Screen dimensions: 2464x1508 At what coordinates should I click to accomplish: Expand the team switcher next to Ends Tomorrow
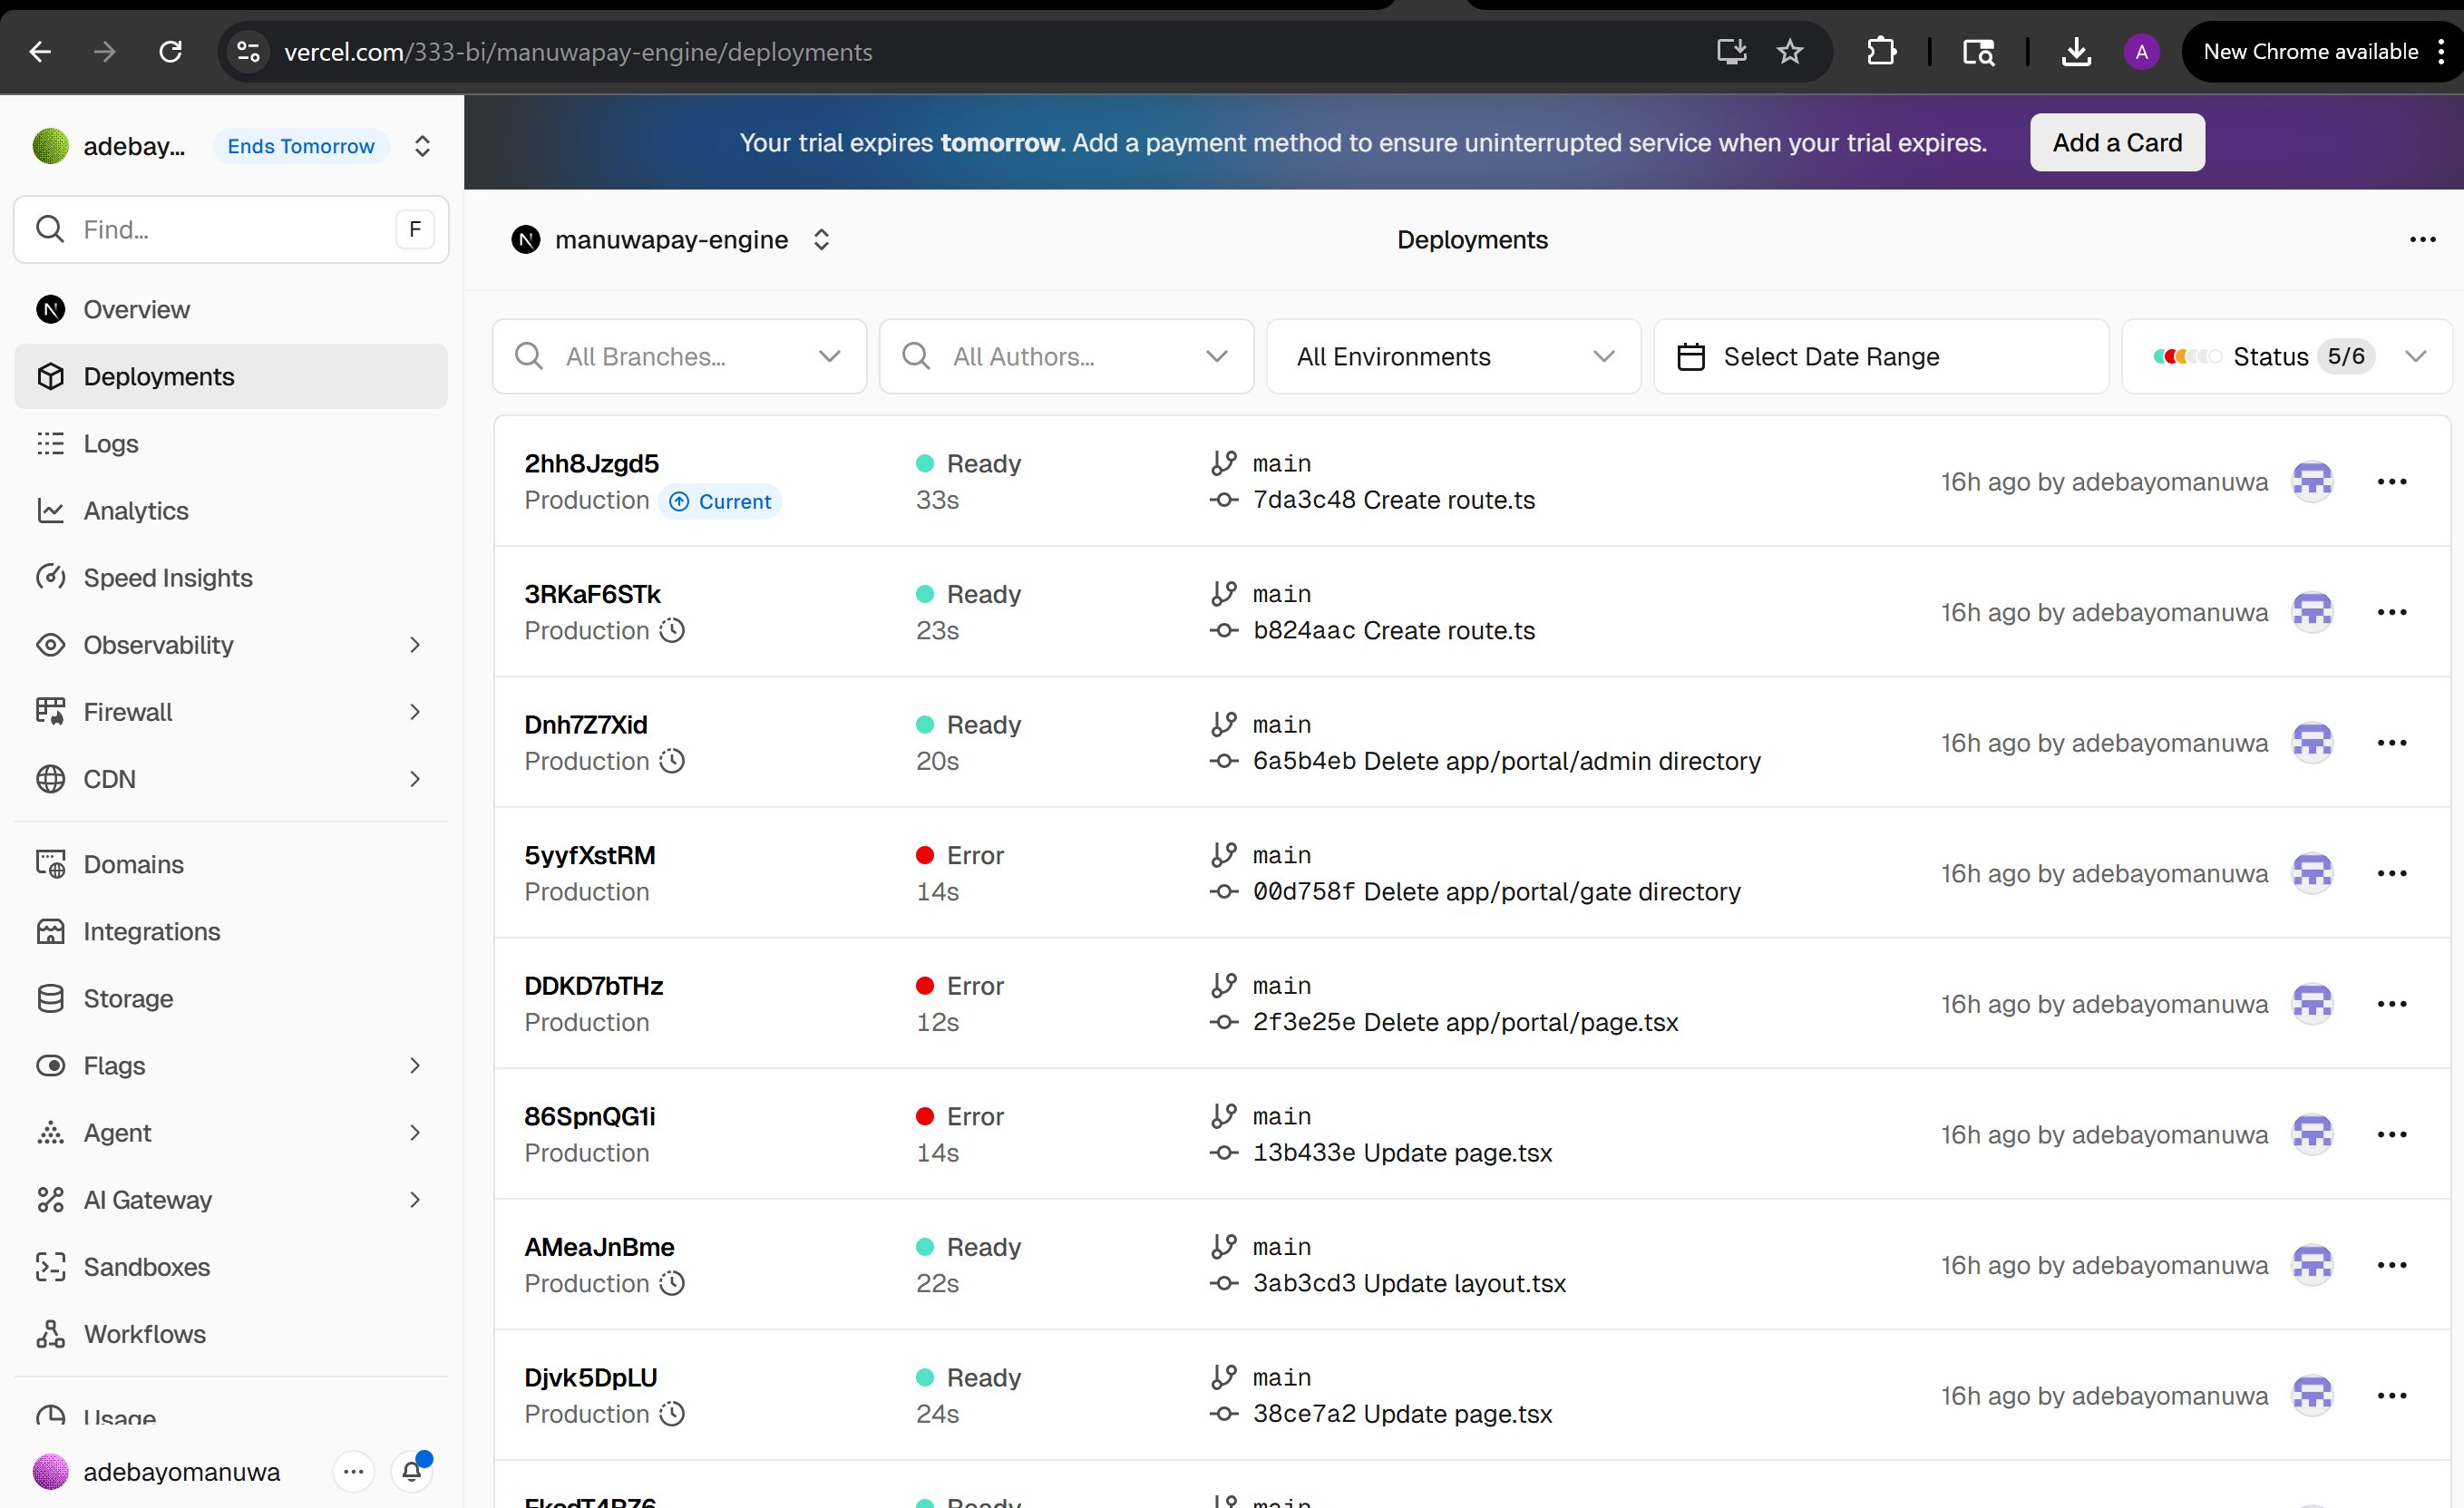coord(422,146)
